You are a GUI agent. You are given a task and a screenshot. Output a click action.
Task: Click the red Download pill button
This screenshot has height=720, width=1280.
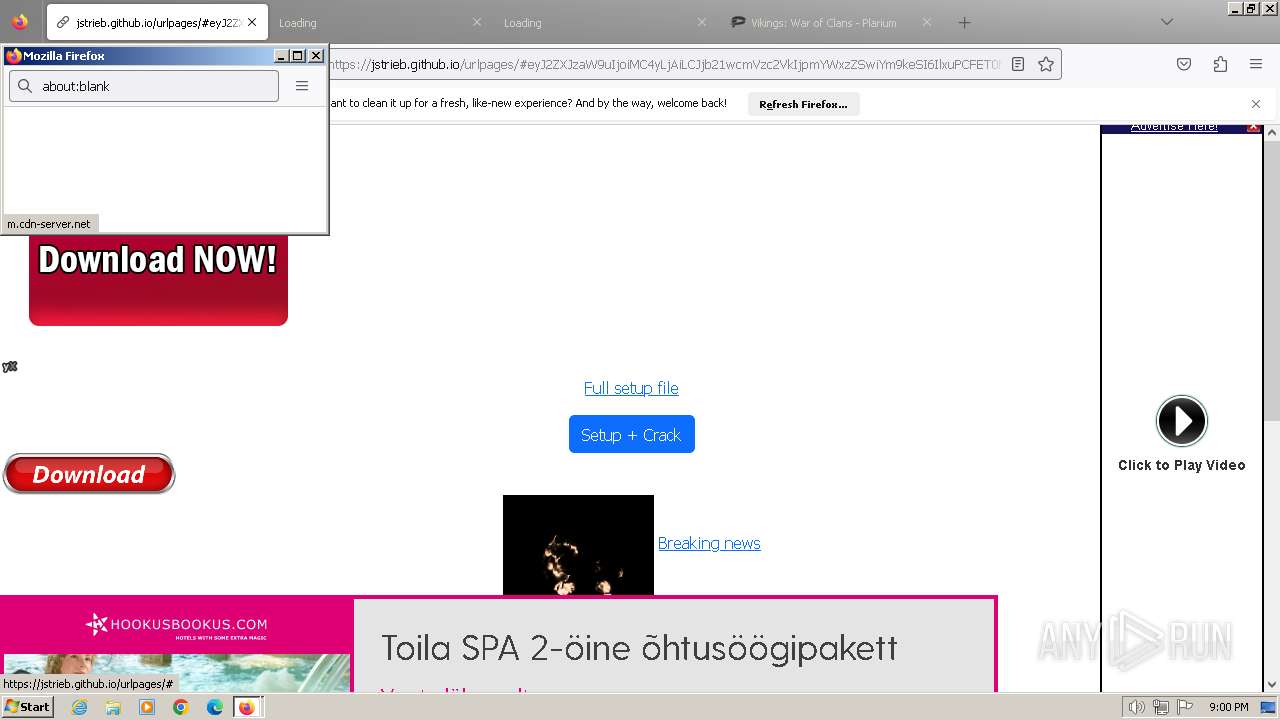[89, 474]
